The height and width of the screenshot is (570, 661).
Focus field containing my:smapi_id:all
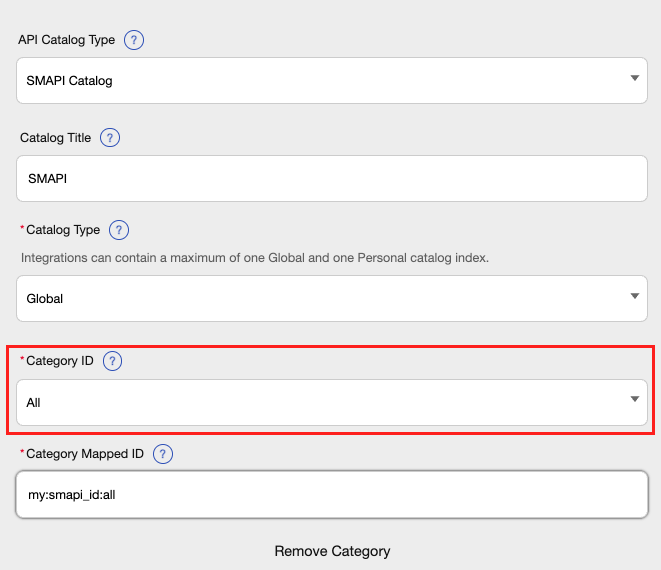[x=332, y=495]
